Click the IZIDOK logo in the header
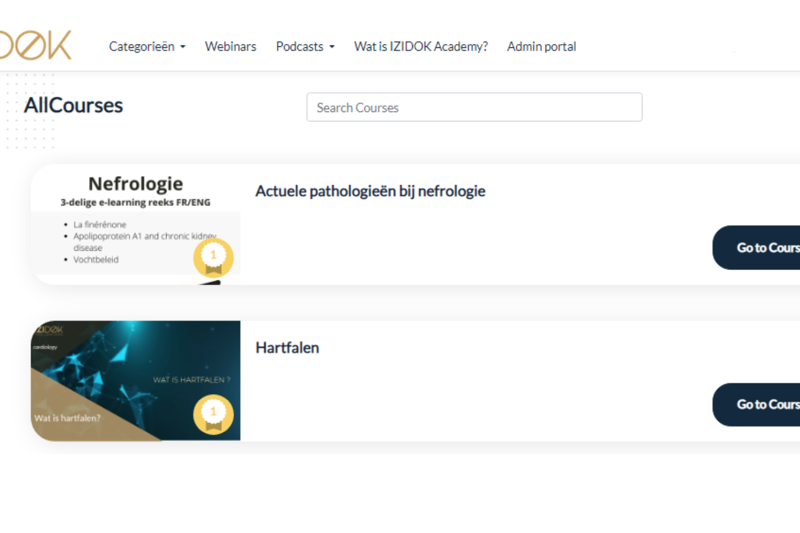This screenshot has width=800, height=533. pyautogui.click(x=36, y=45)
